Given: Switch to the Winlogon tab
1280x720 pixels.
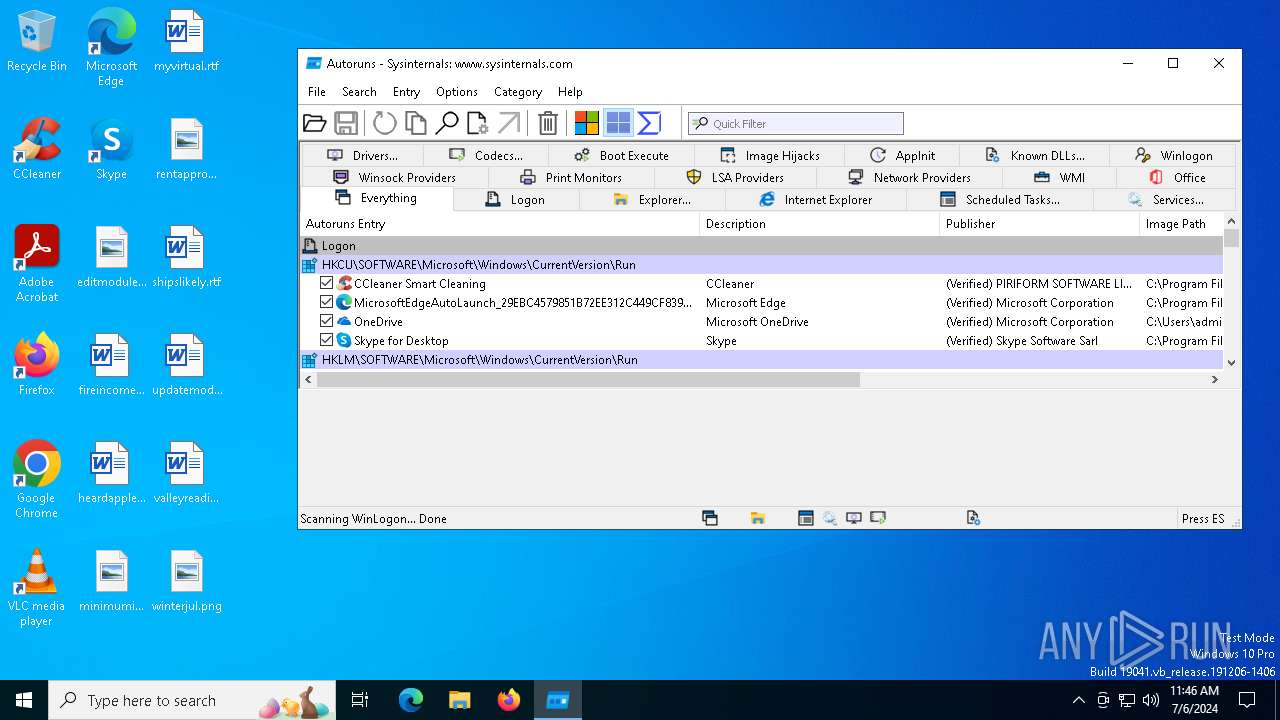Looking at the screenshot, I should [x=1173, y=155].
